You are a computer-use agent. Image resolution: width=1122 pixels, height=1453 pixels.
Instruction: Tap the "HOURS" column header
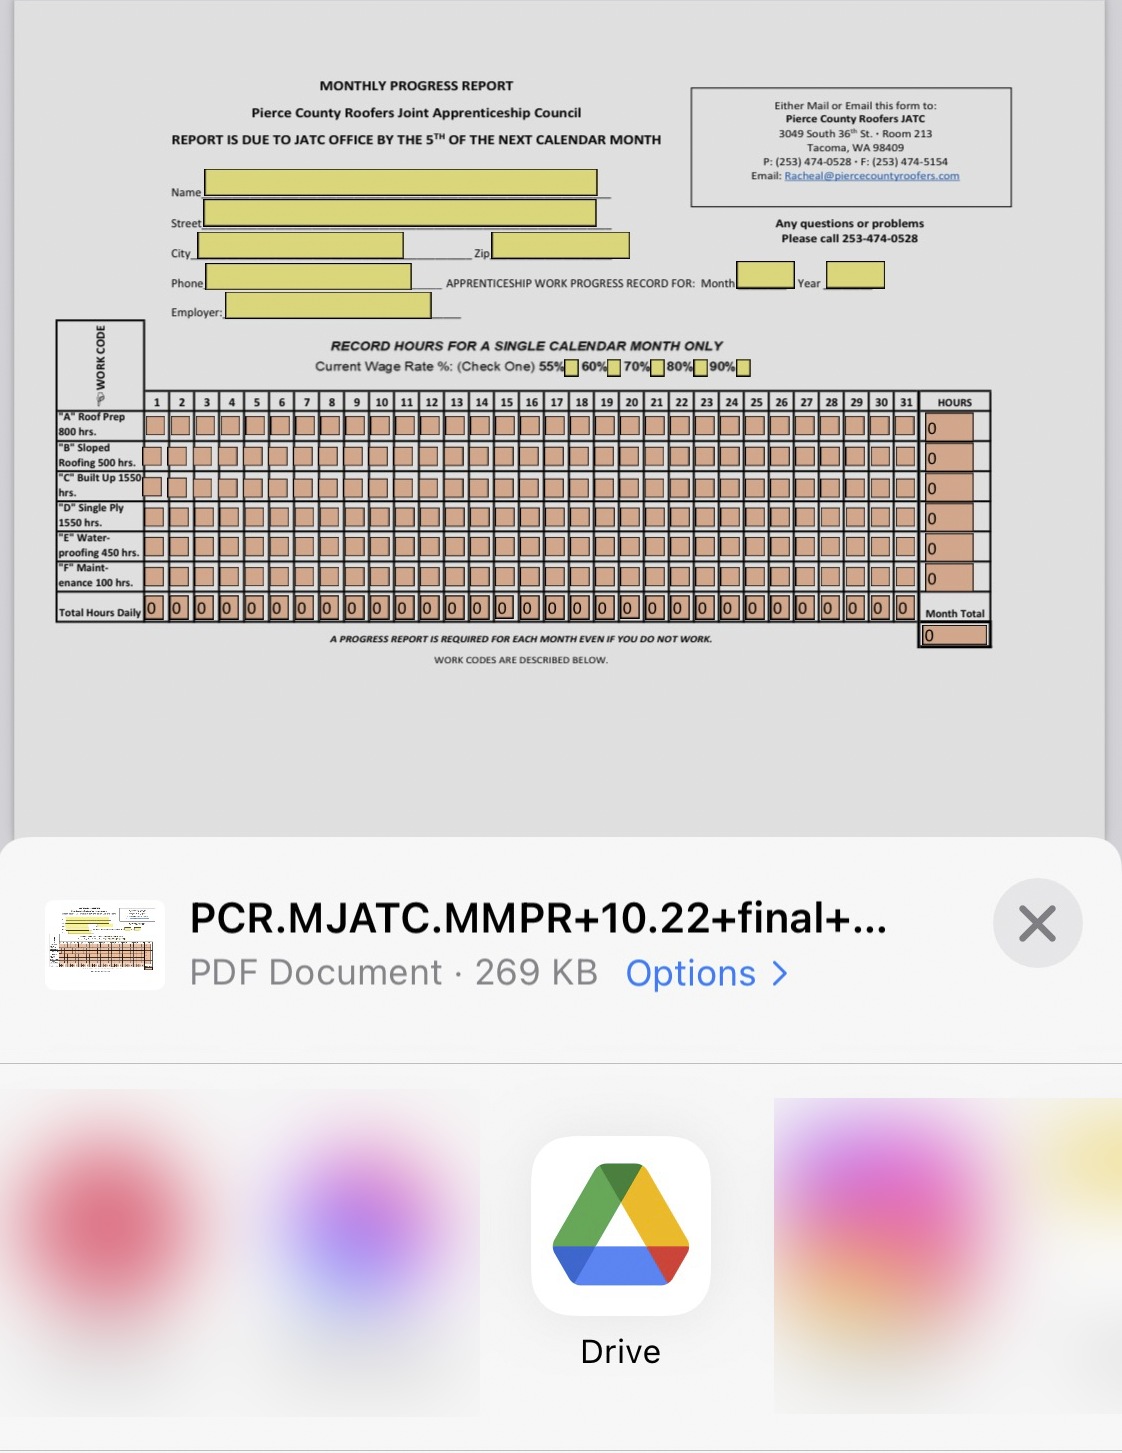pos(955,402)
